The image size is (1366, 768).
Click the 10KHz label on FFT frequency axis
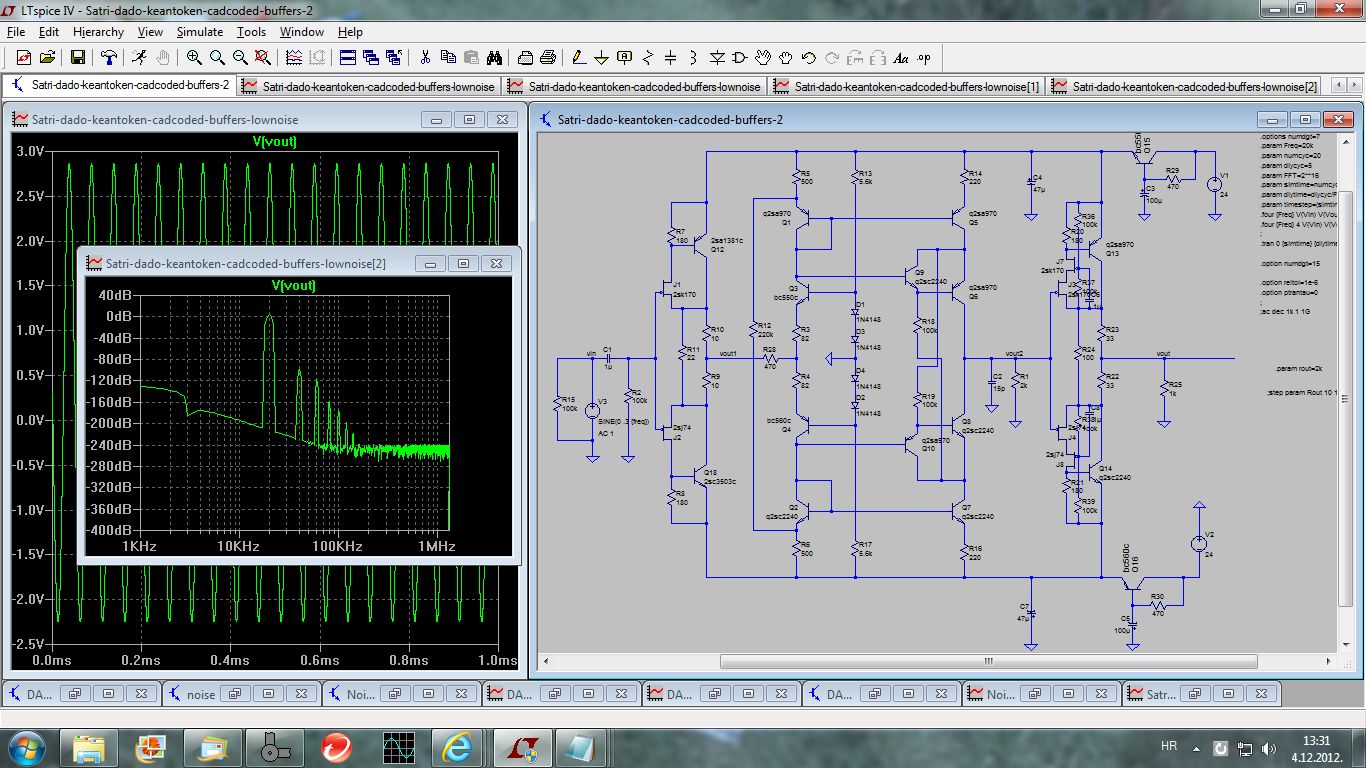click(x=238, y=546)
